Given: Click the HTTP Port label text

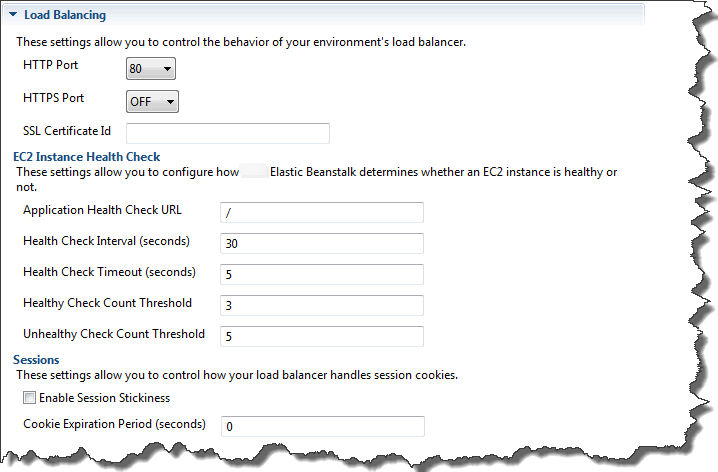Looking at the screenshot, I should click(x=51, y=66).
